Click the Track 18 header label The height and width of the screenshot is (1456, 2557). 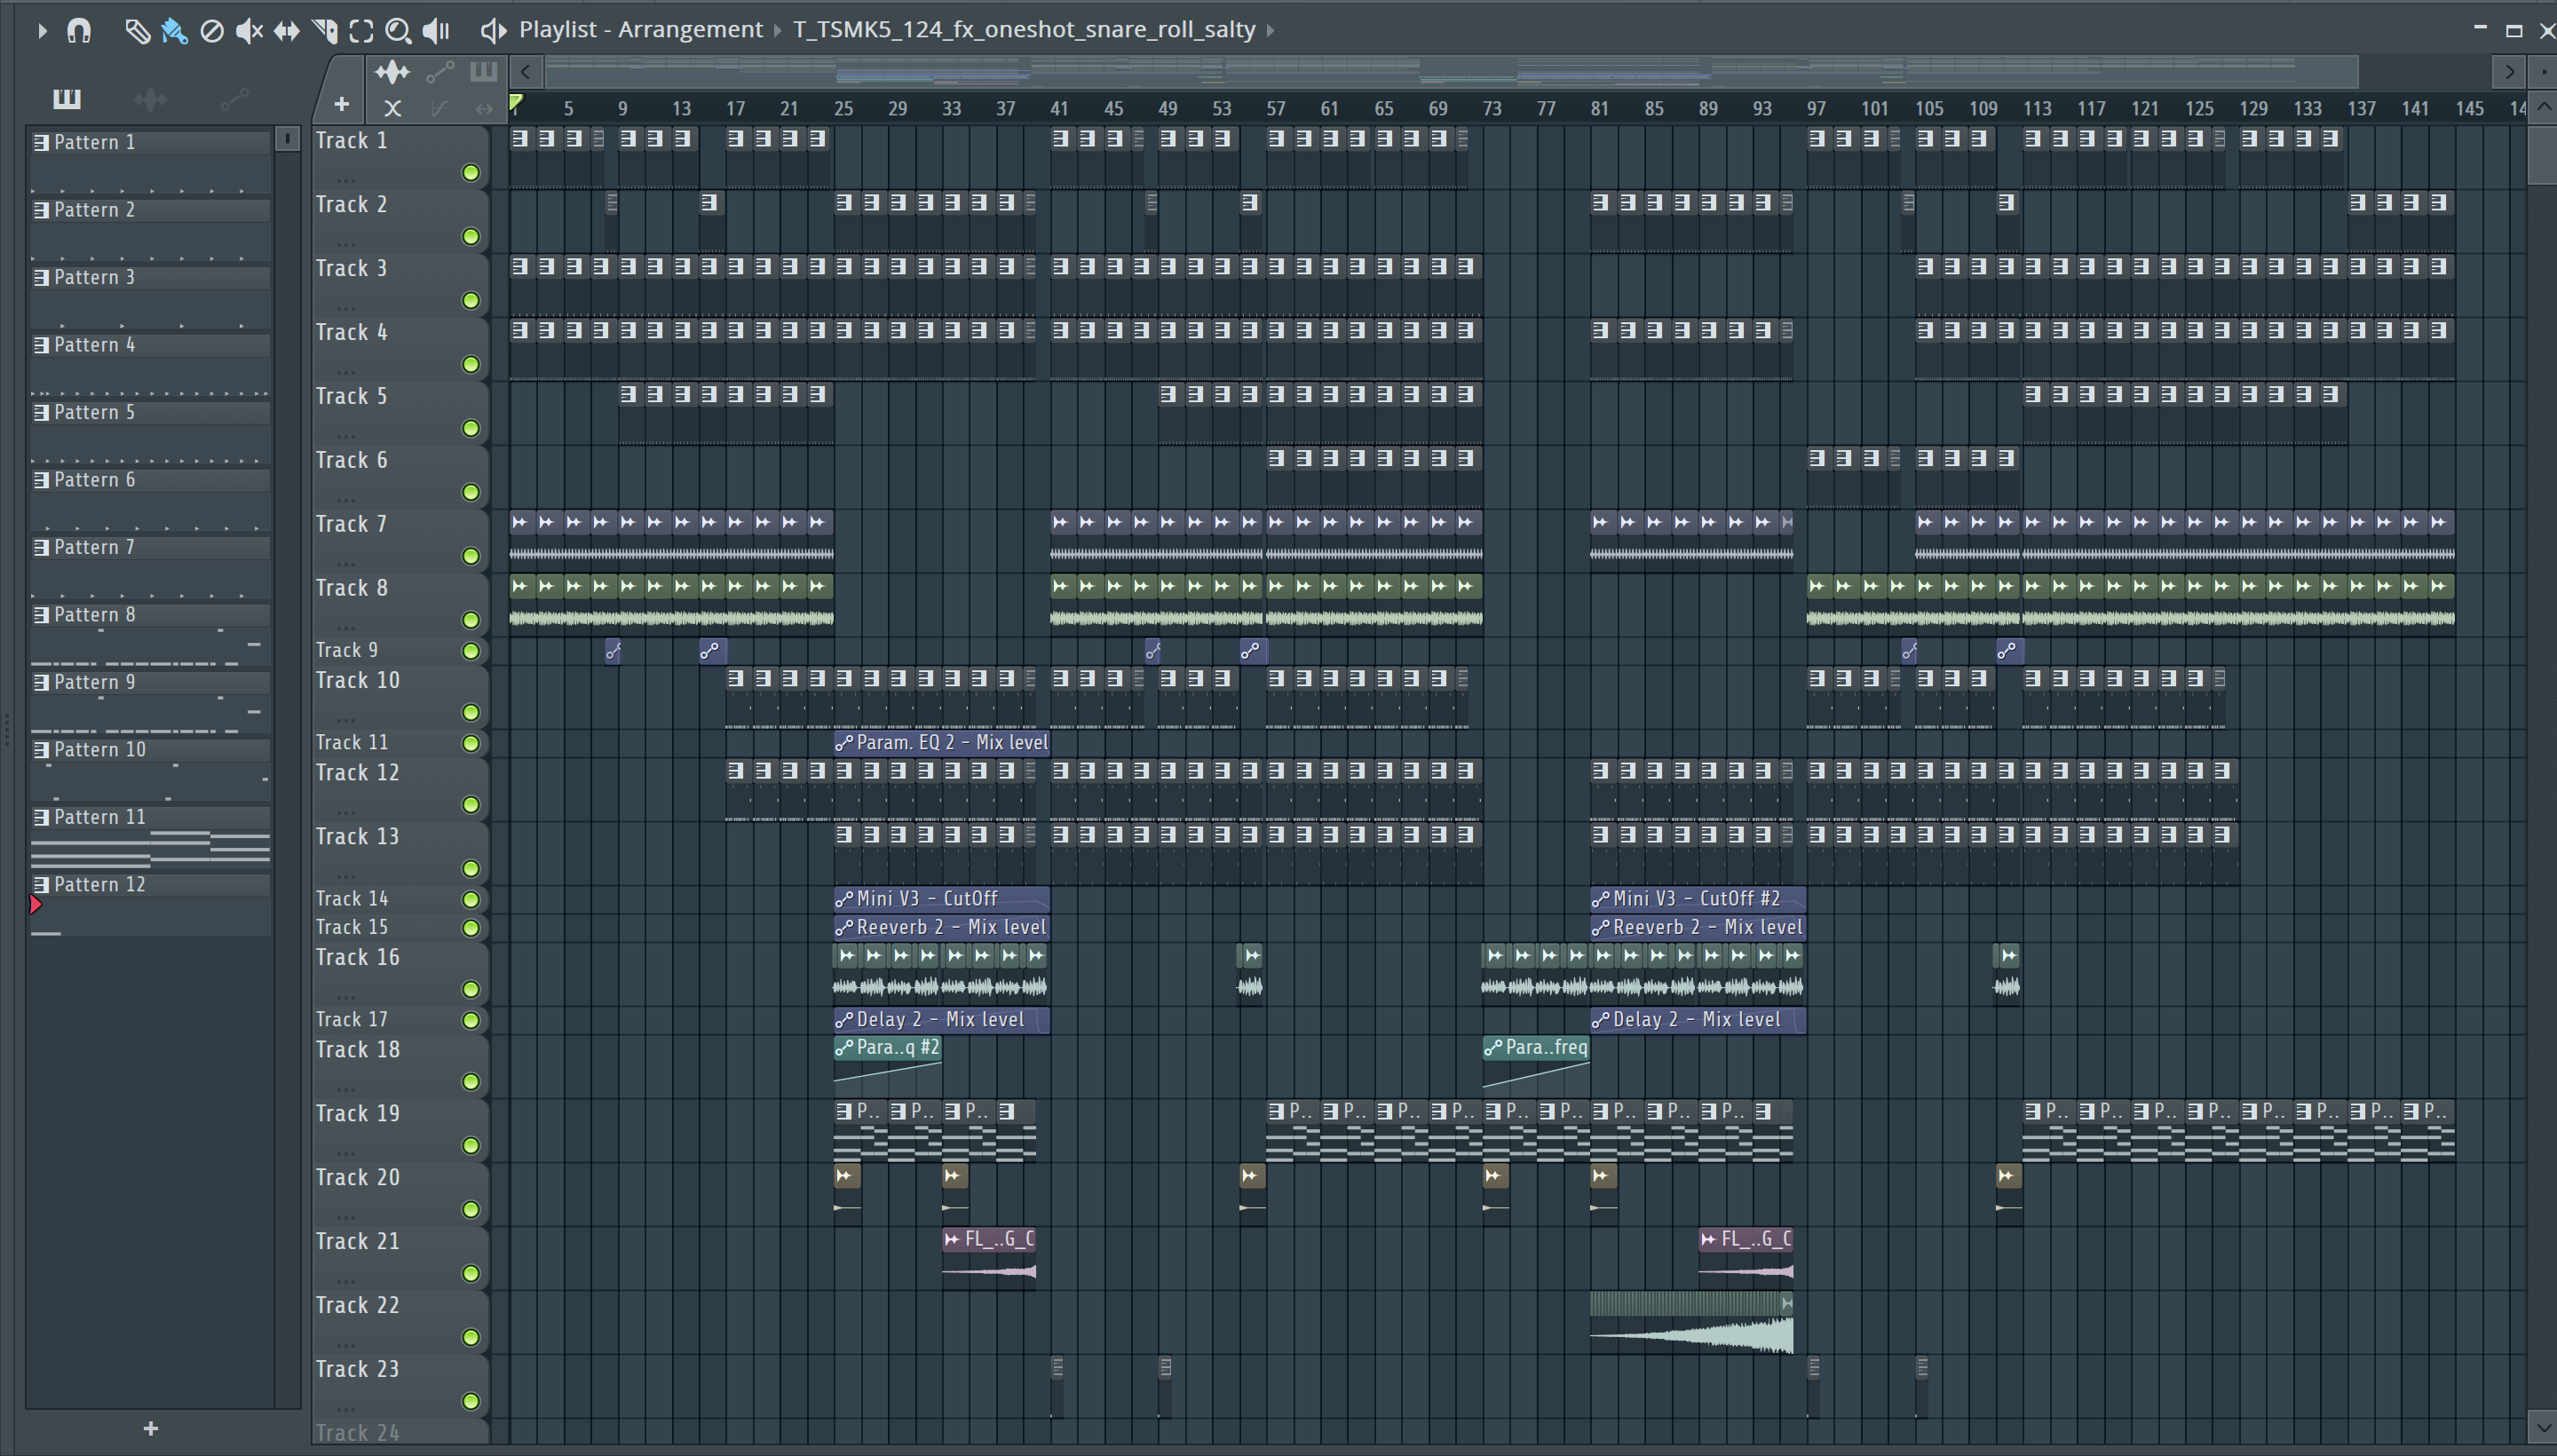coord(357,1050)
